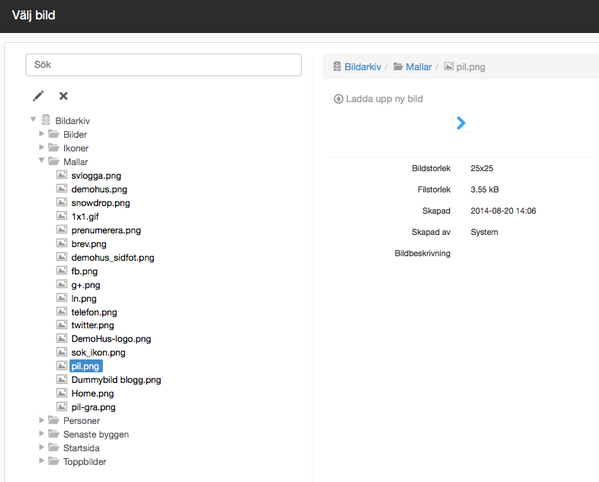Go to Mallar breadcrumb link
This screenshot has width=599, height=482.
[418, 67]
